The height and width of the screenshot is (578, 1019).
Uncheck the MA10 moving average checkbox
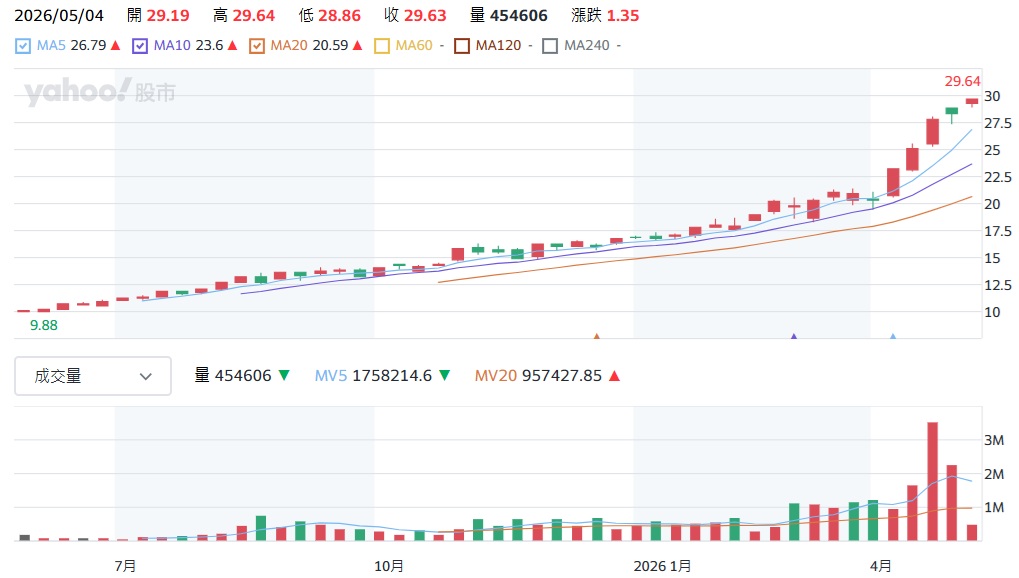pos(140,46)
